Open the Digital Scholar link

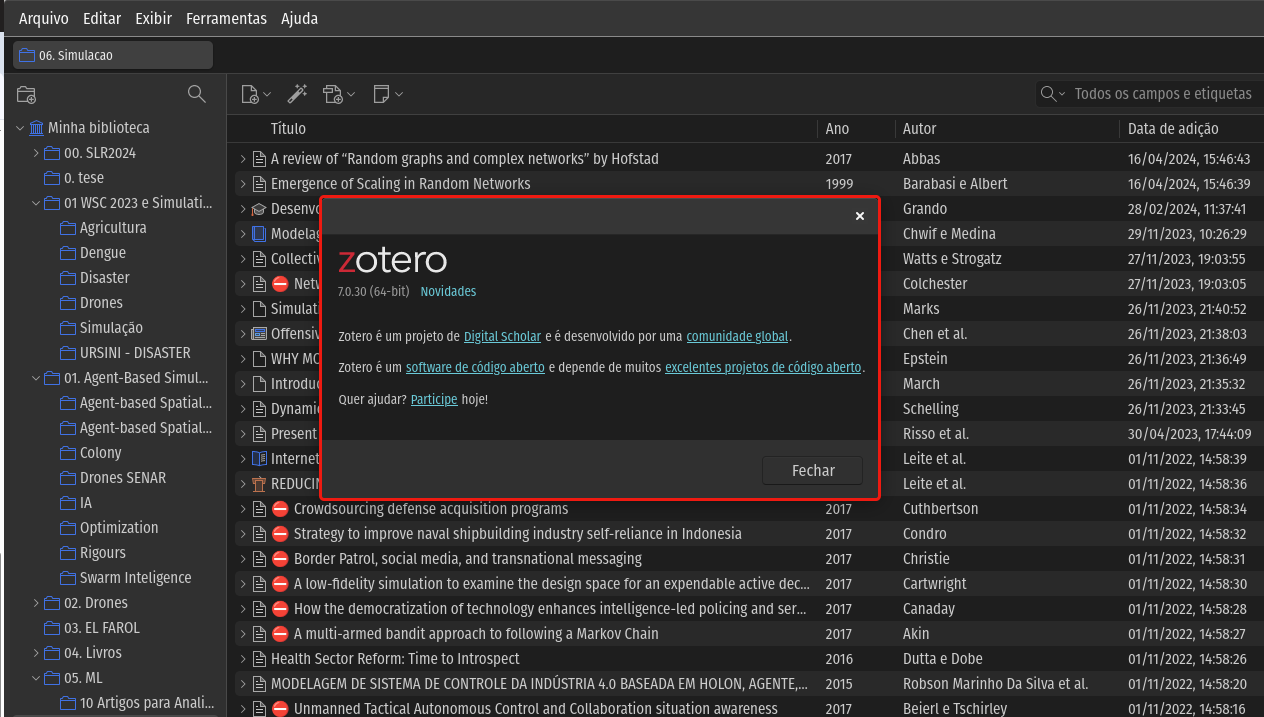[502, 337]
